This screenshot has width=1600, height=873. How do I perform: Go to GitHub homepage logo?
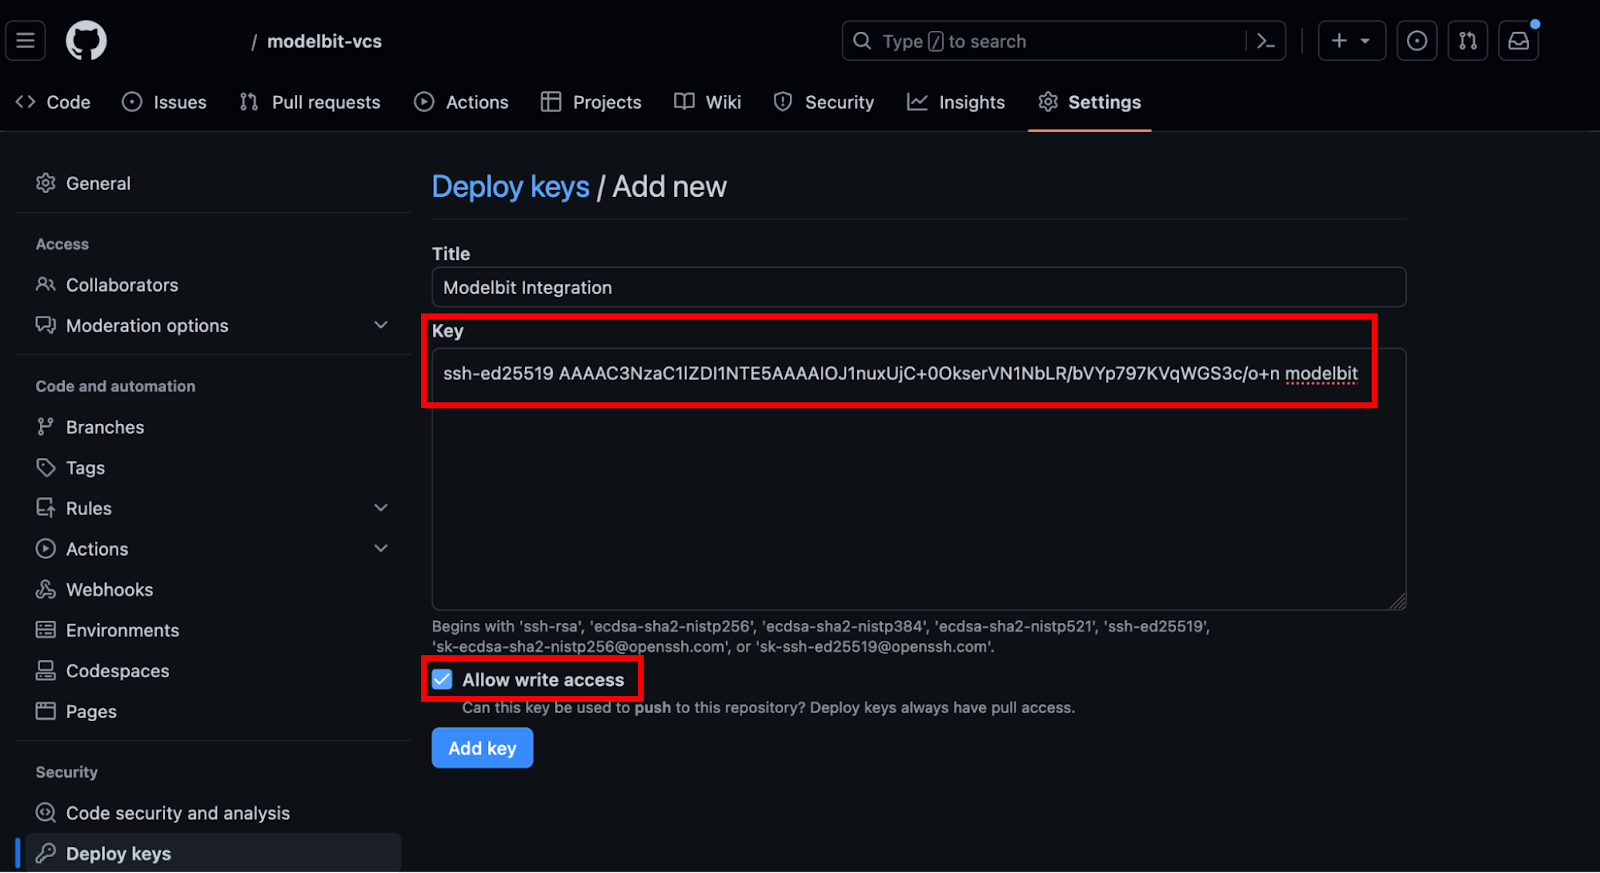point(86,41)
